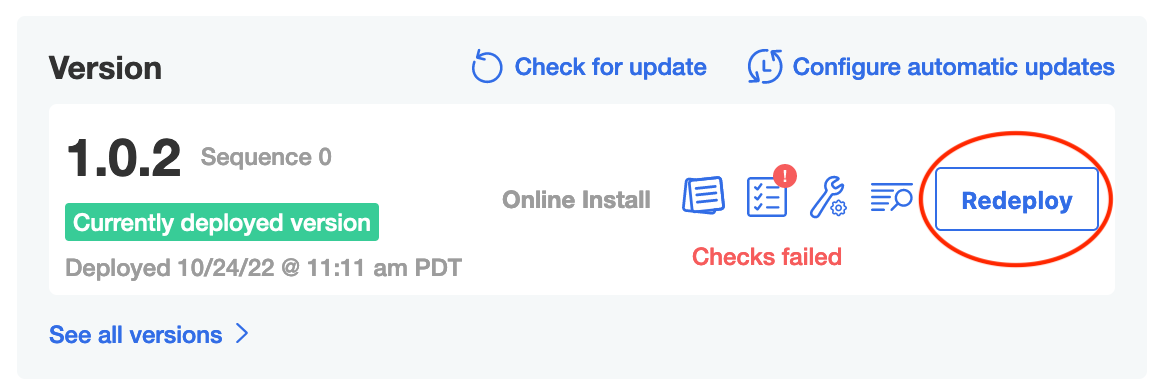This screenshot has height=384, width=1158.
Task: Open config using wrench and gear icon
Action: [x=829, y=197]
